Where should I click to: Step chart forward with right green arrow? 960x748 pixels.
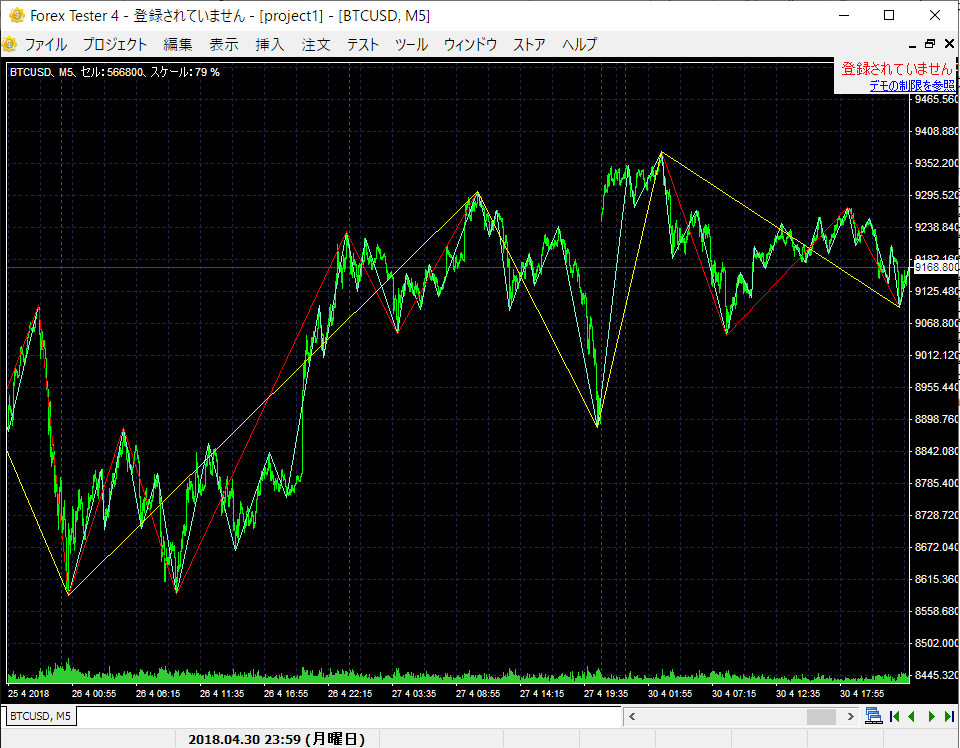click(932, 716)
